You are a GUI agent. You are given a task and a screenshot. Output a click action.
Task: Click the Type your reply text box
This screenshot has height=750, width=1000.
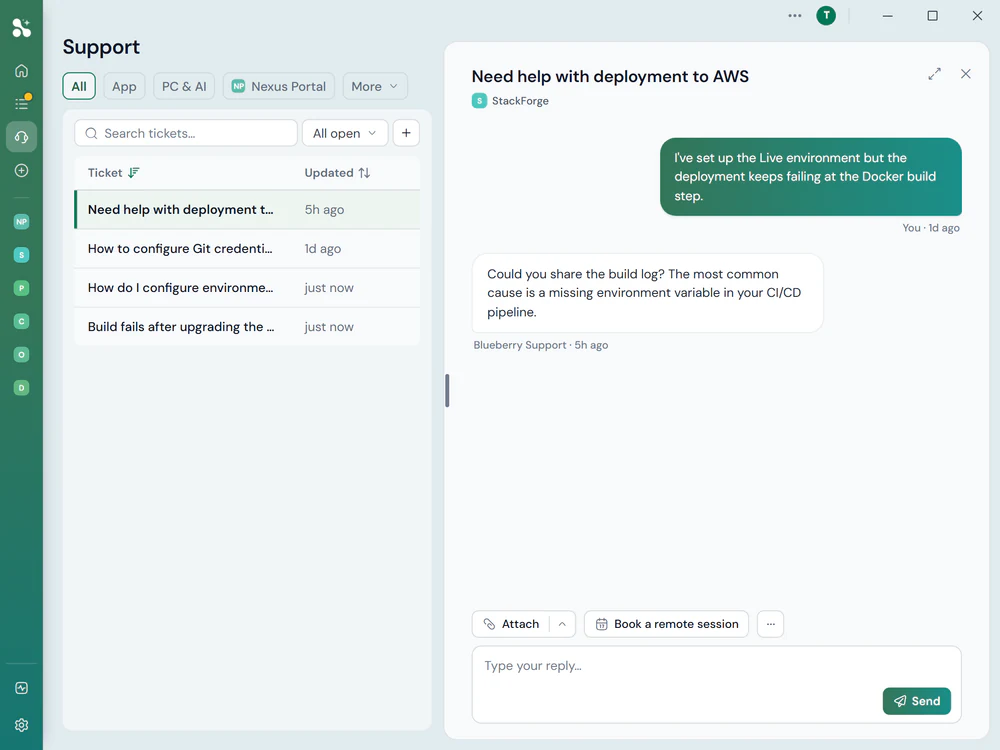[x=716, y=684]
